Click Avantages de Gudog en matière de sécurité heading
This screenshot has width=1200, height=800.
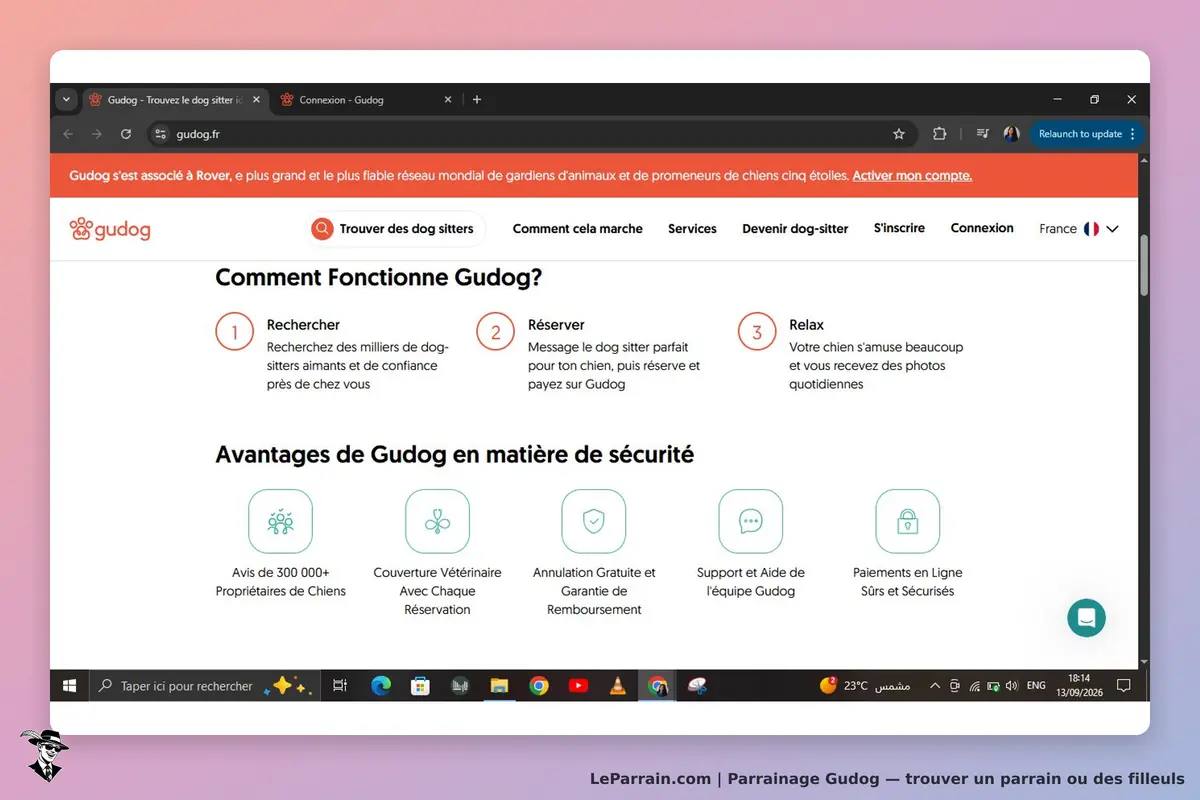click(454, 455)
